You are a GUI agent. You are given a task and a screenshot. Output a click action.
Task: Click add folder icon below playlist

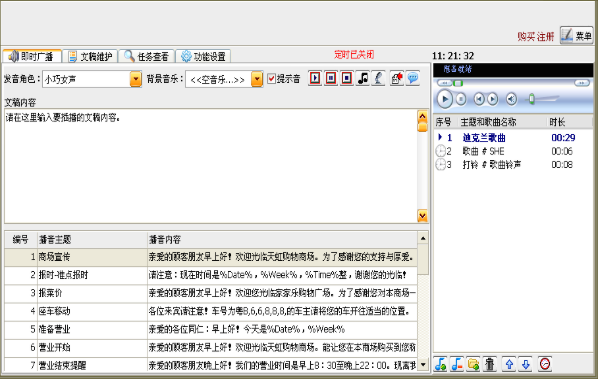coord(473,364)
